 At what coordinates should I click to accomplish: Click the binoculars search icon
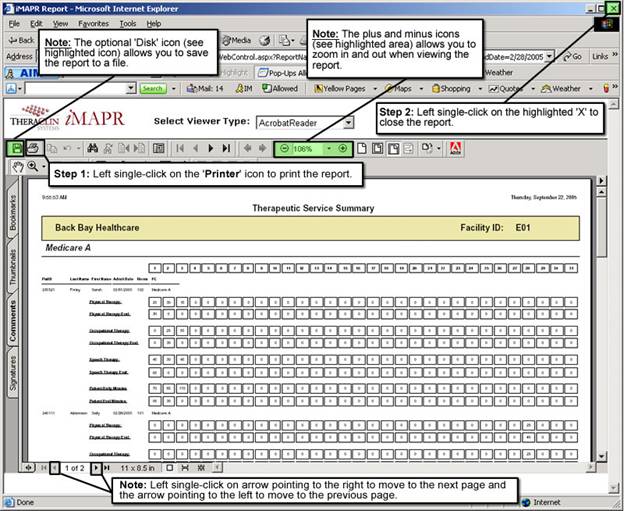point(93,148)
